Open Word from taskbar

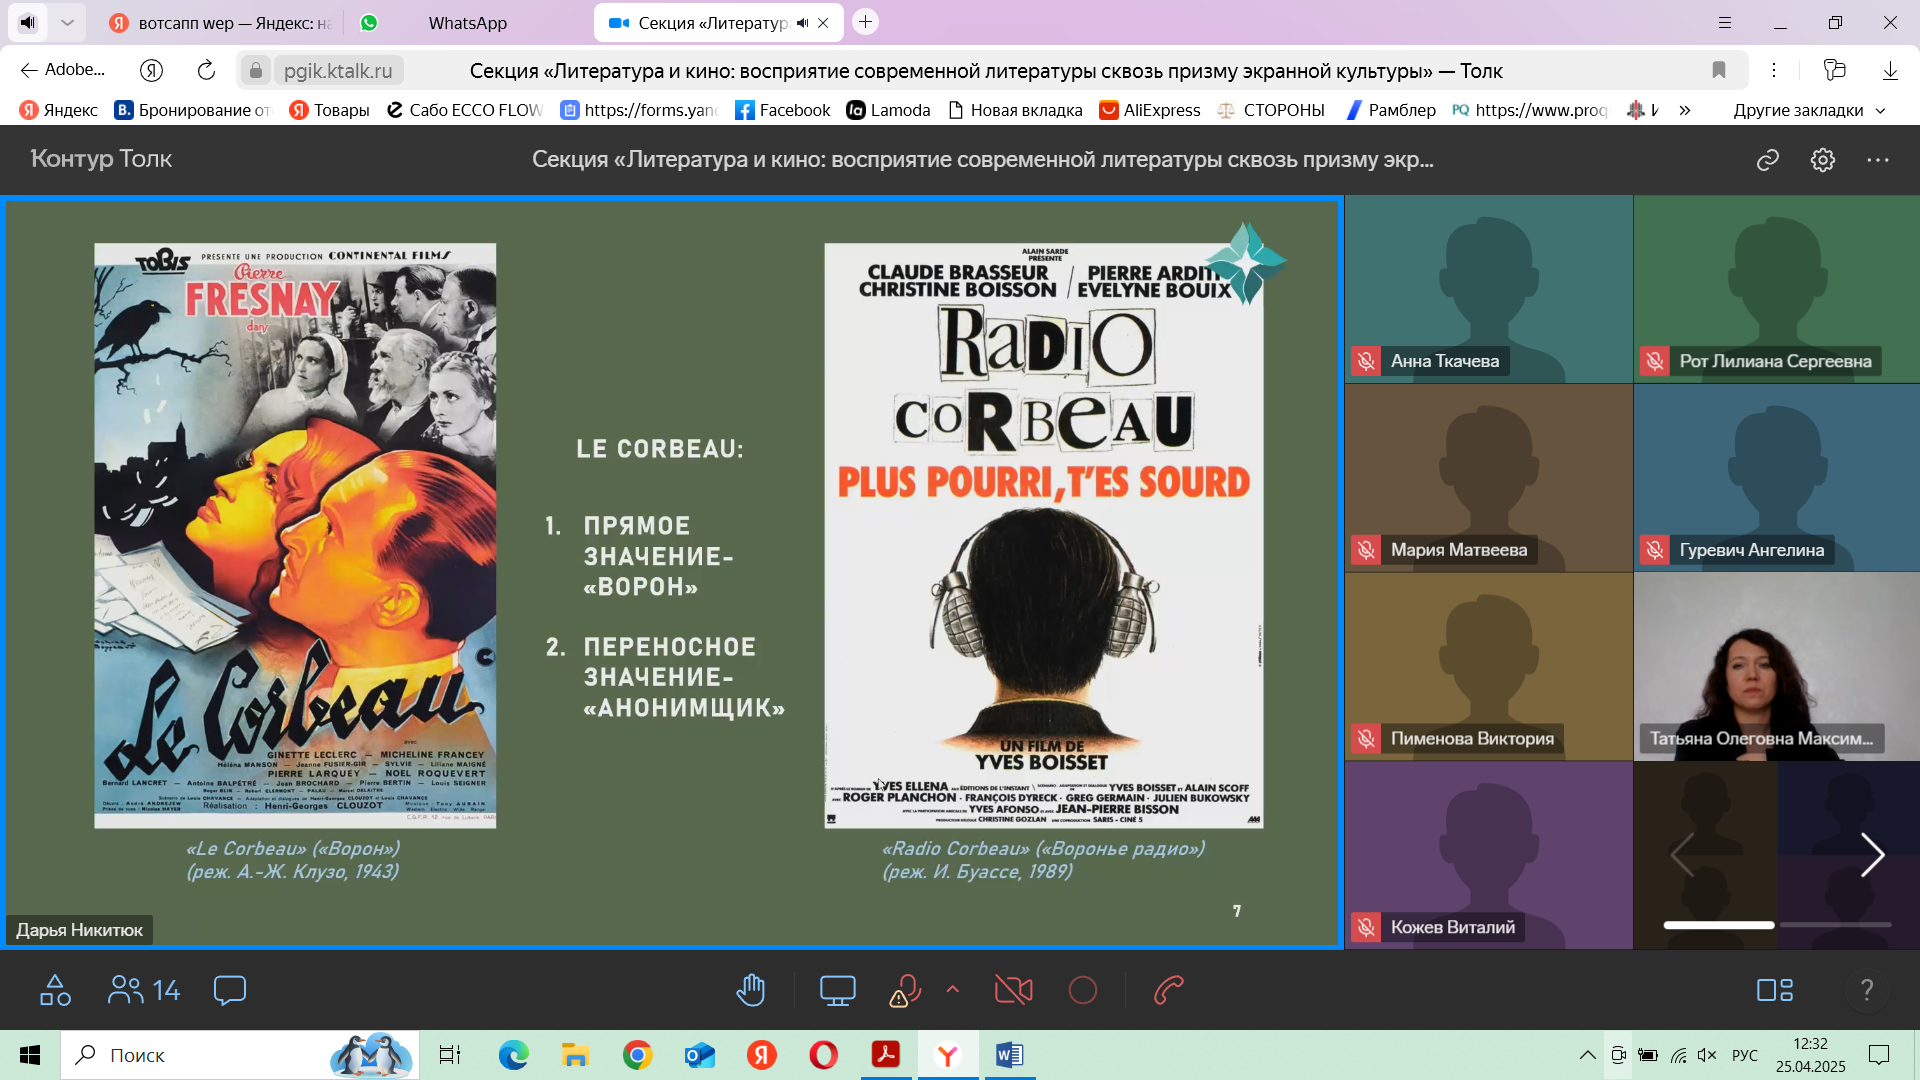(x=1010, y=1055)
